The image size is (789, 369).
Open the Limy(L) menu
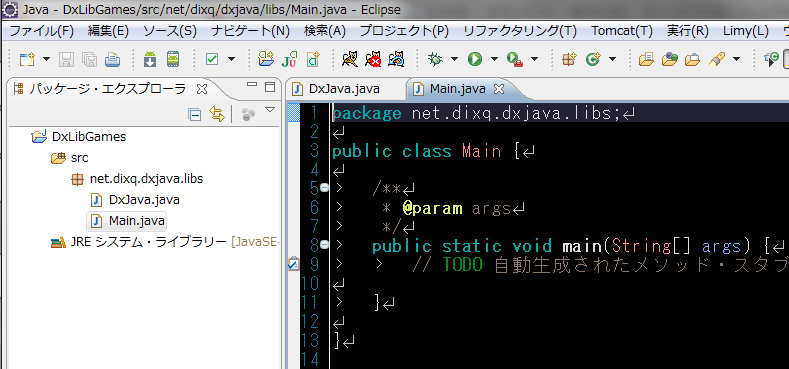coord(746,31)
